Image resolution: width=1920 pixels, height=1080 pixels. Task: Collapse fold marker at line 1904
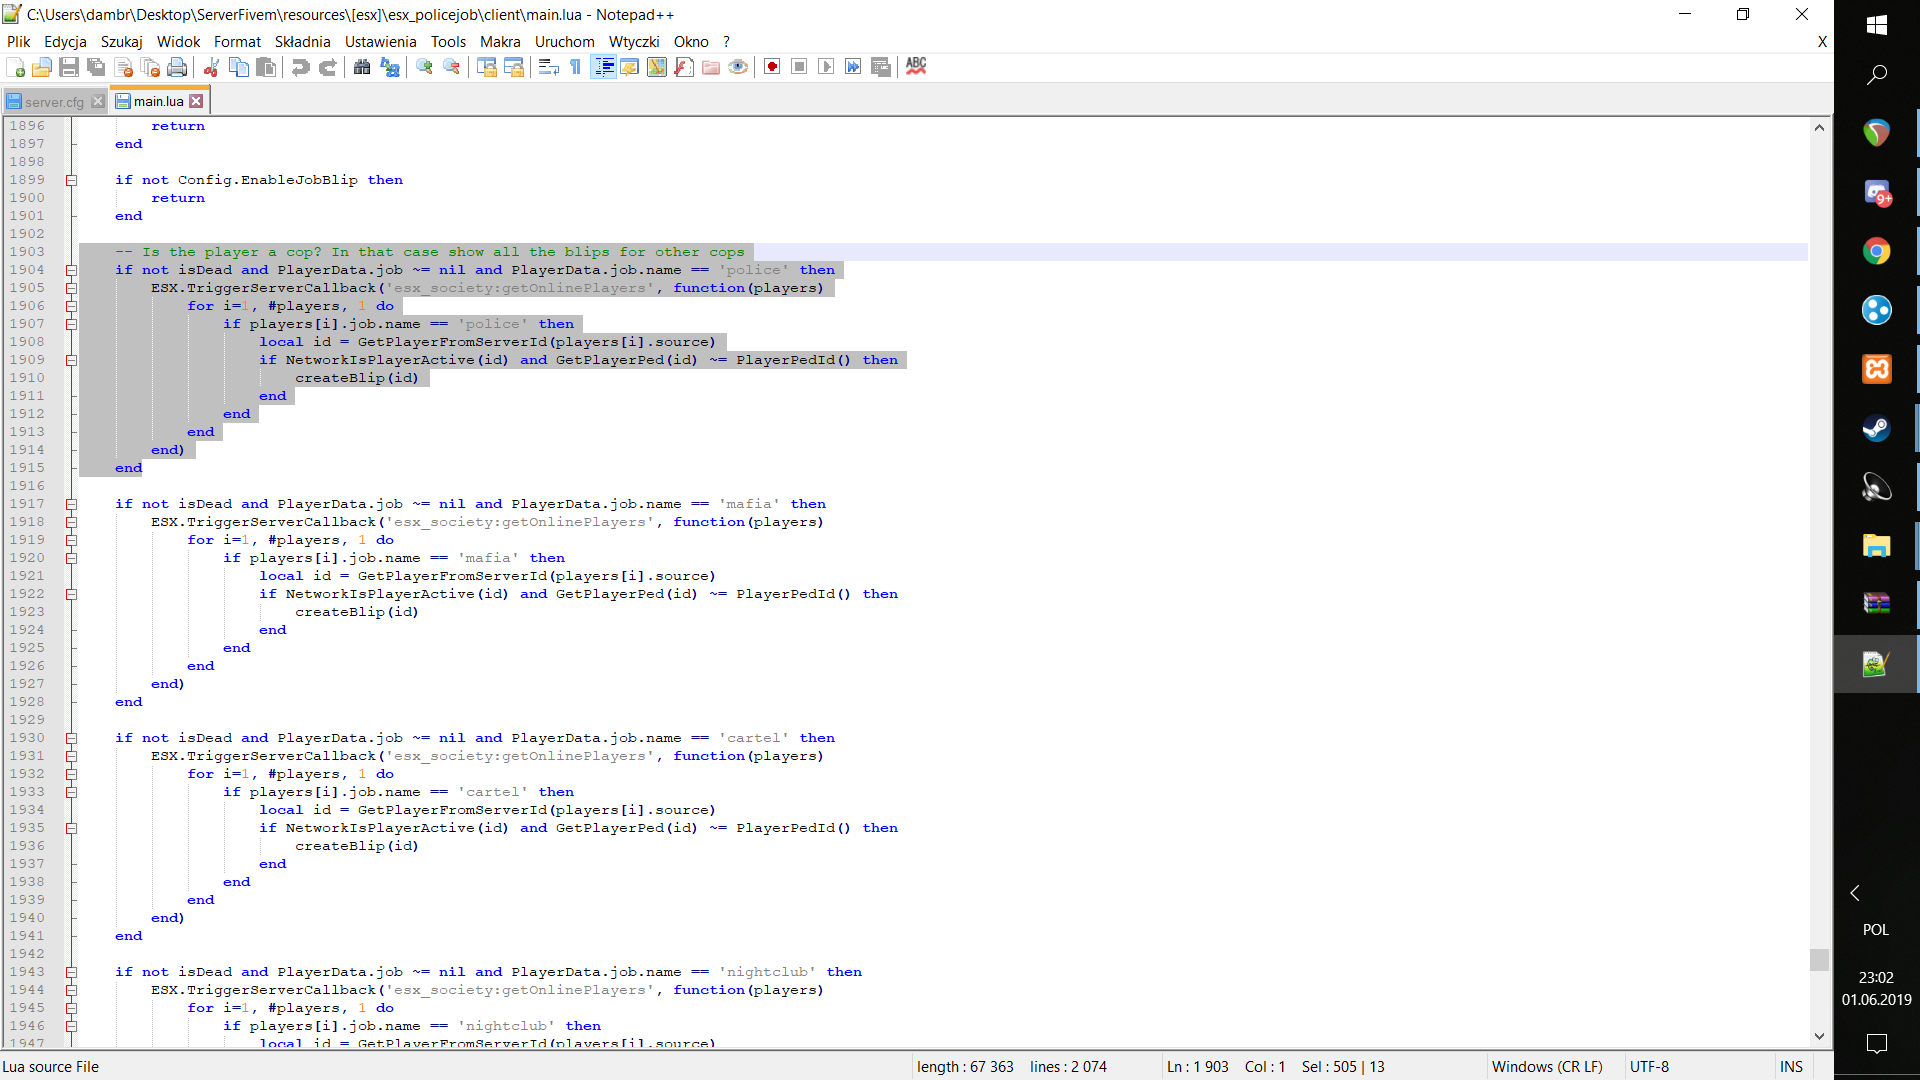(71, 270)
